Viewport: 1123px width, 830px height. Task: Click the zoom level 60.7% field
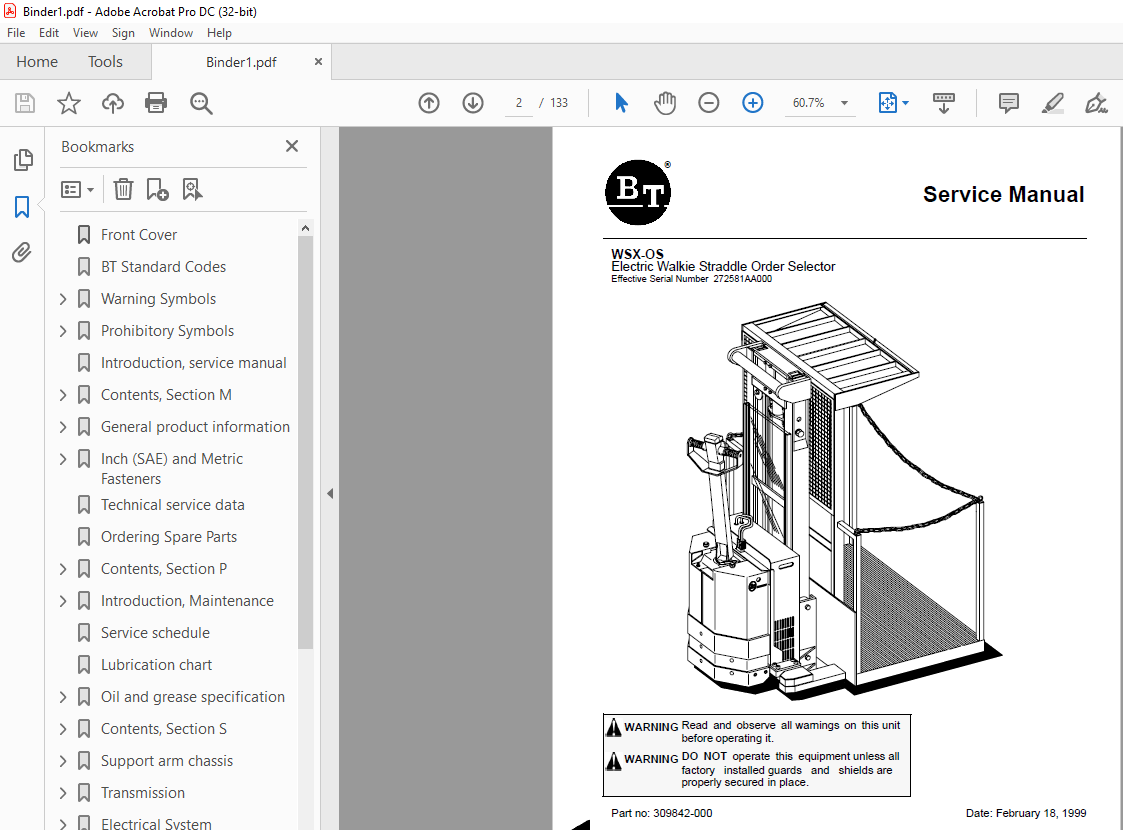point(809,103)
